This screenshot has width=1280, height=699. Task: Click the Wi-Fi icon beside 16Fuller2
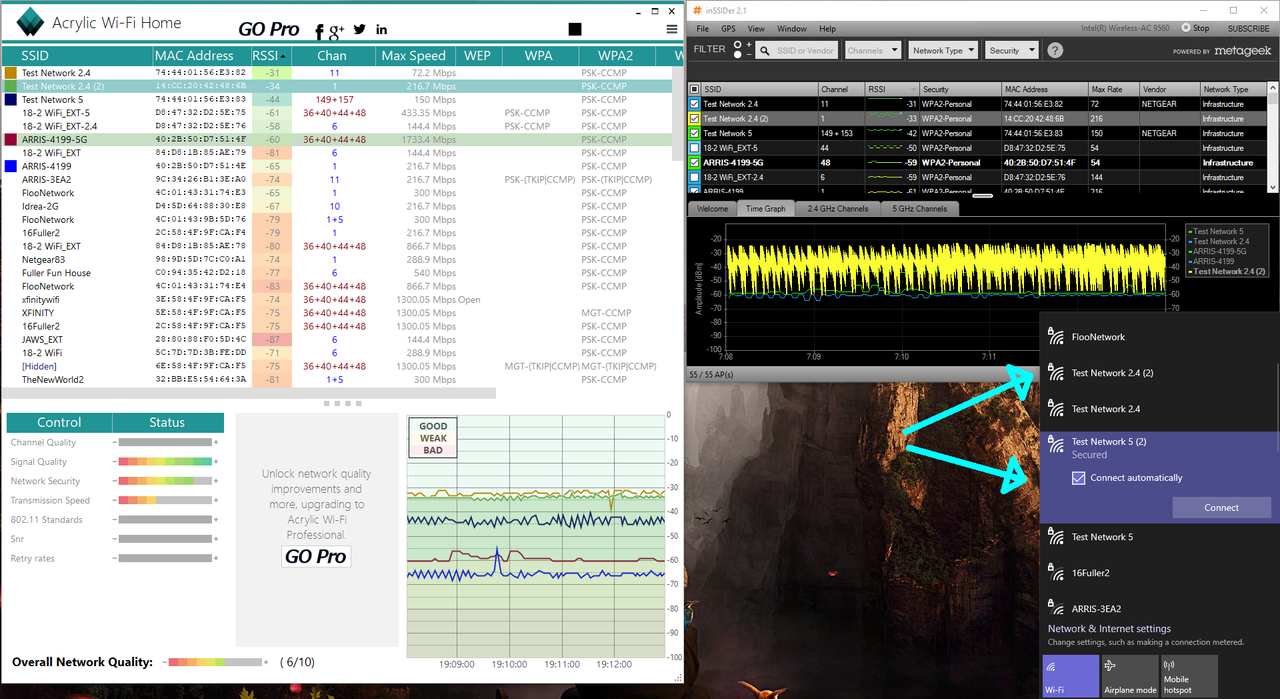point(1055,573)
